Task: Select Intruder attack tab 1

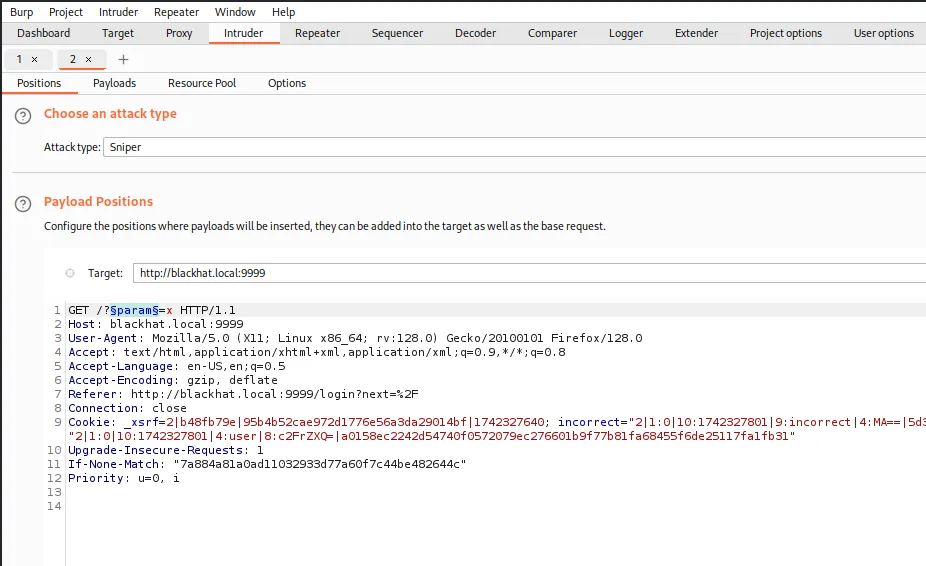Action: coord(19,59)
